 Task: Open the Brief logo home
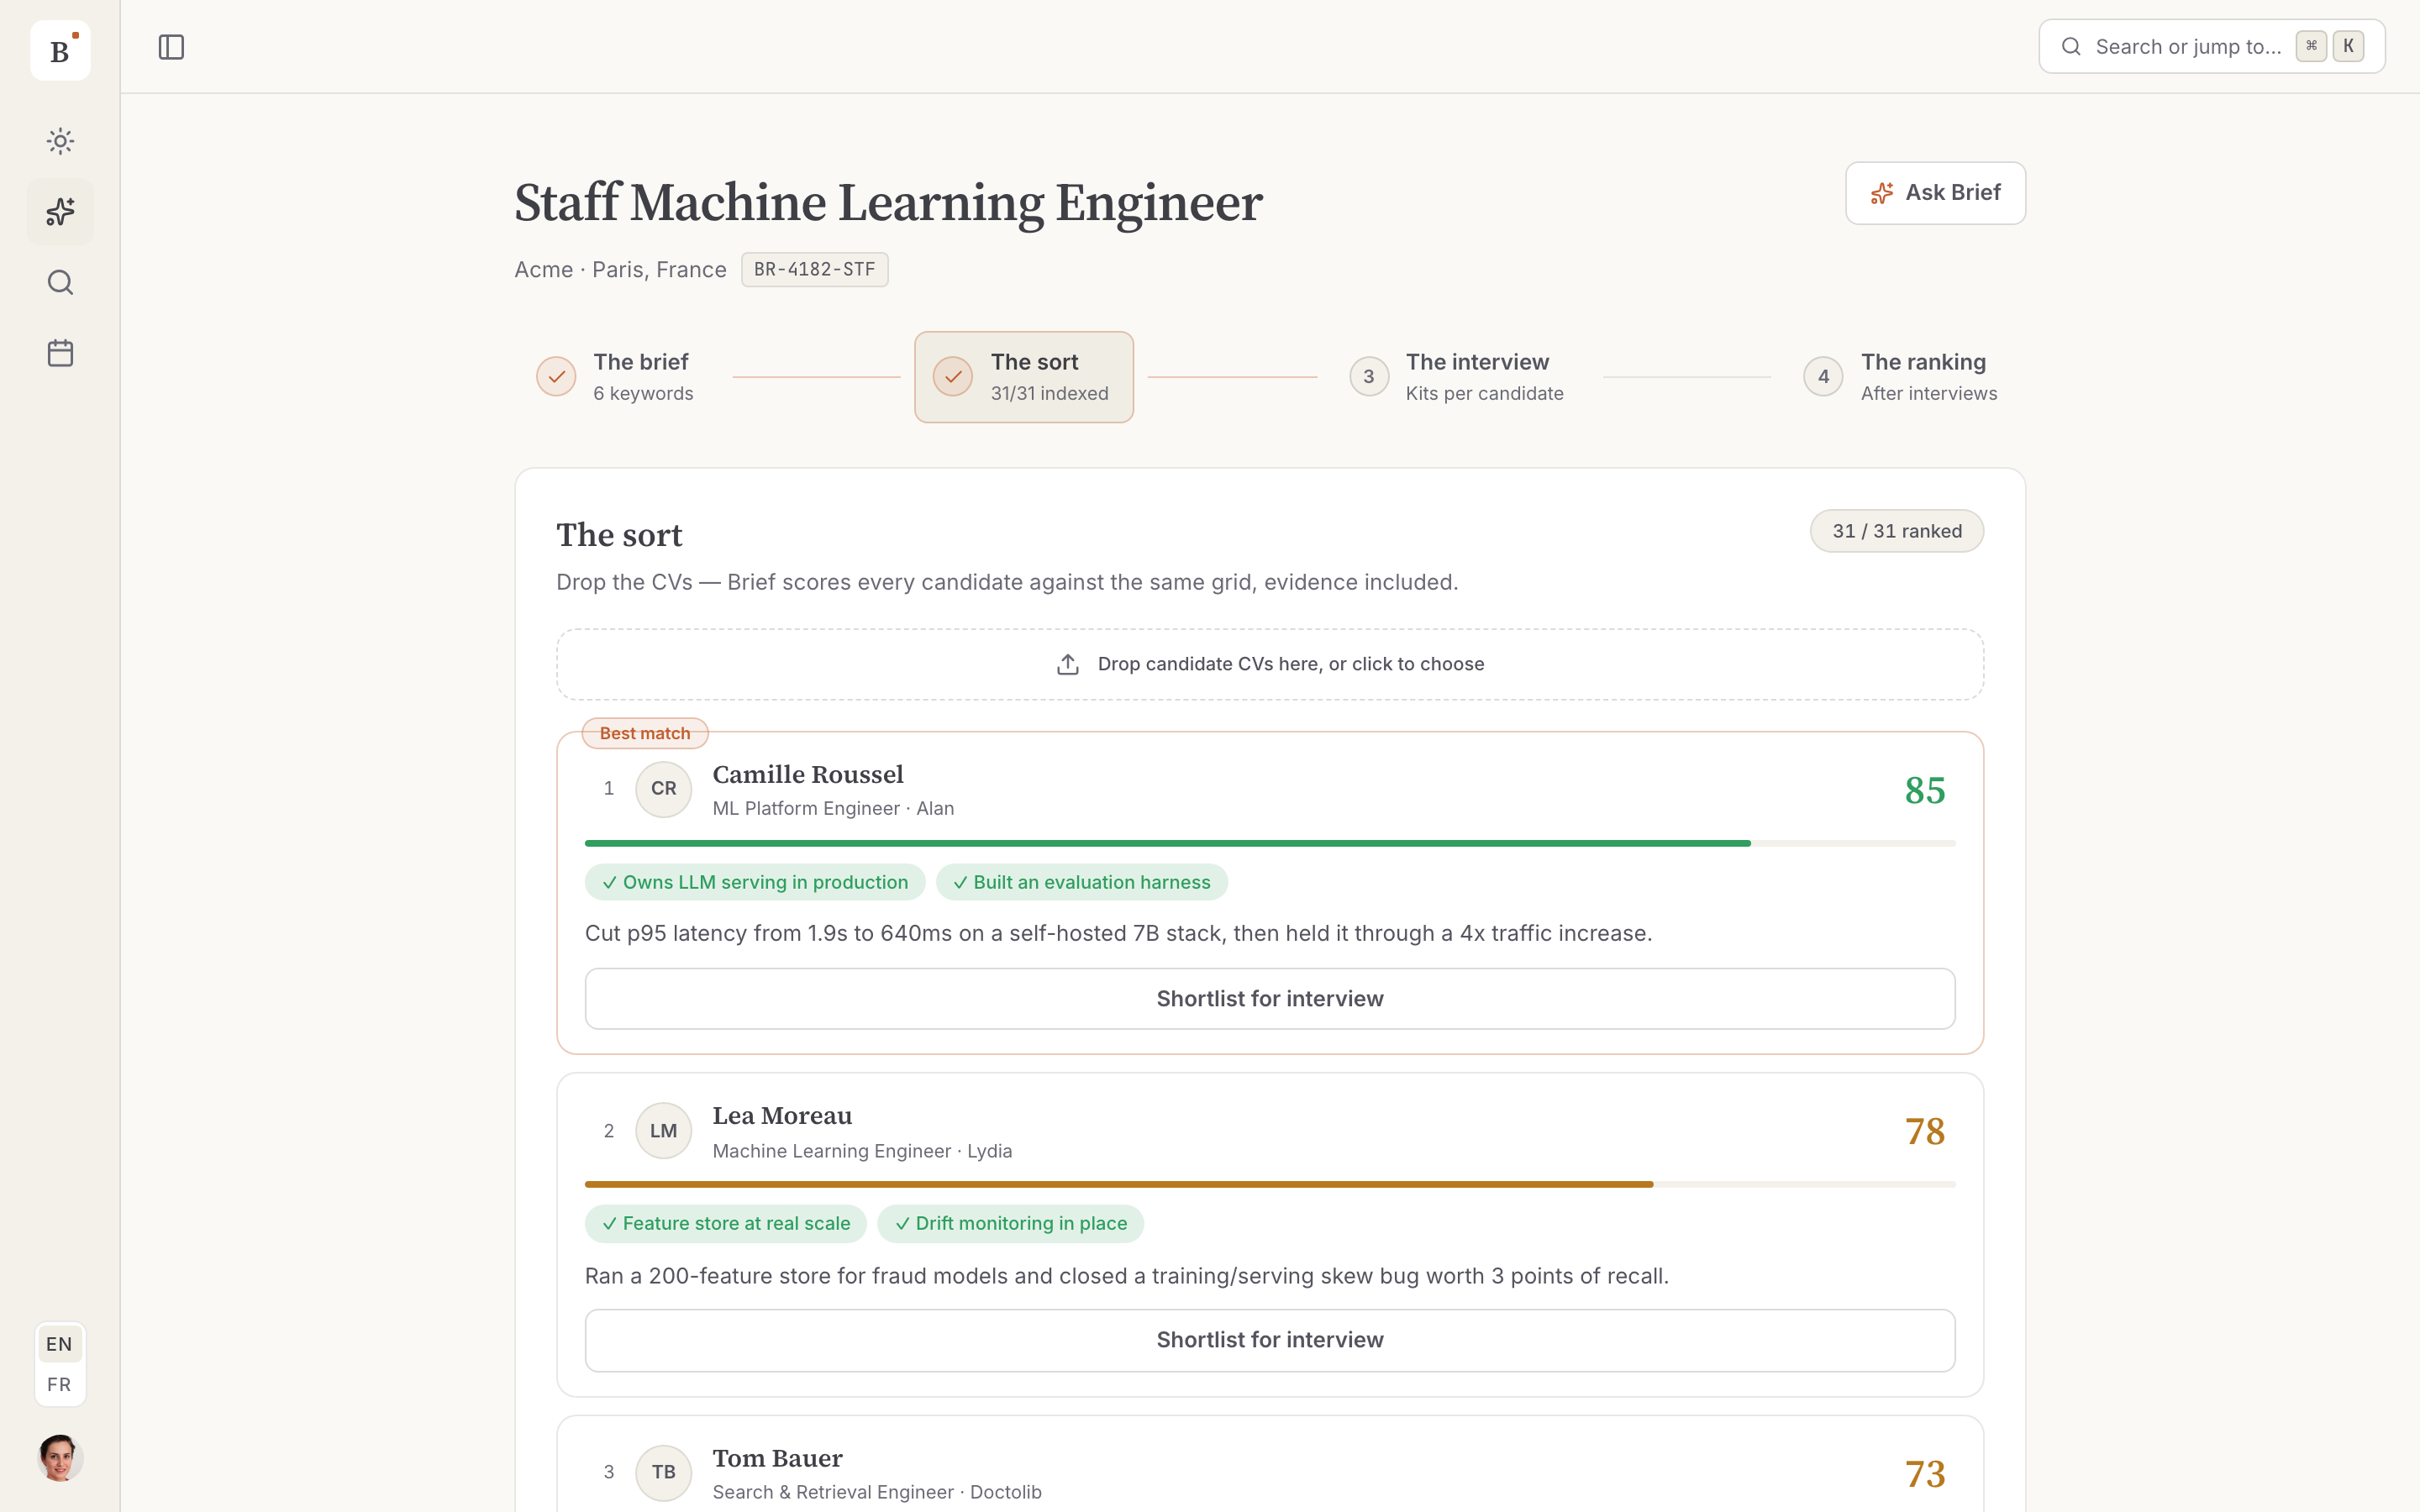(60, 50)
